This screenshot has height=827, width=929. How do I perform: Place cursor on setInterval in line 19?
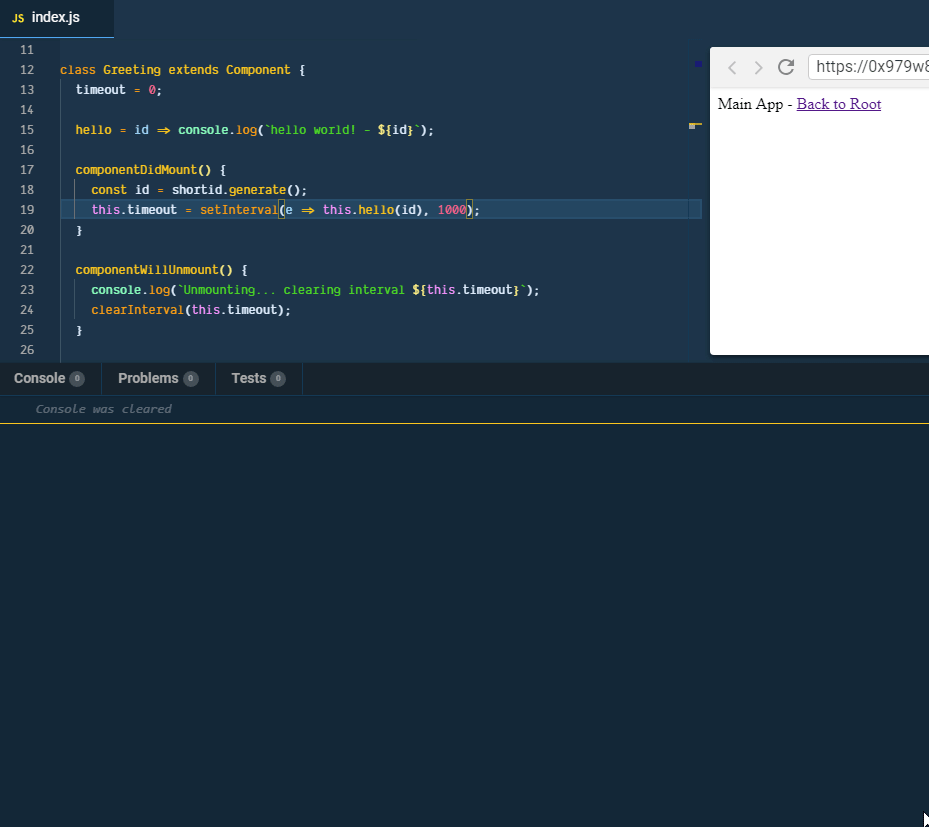click(x=238, y=209)
